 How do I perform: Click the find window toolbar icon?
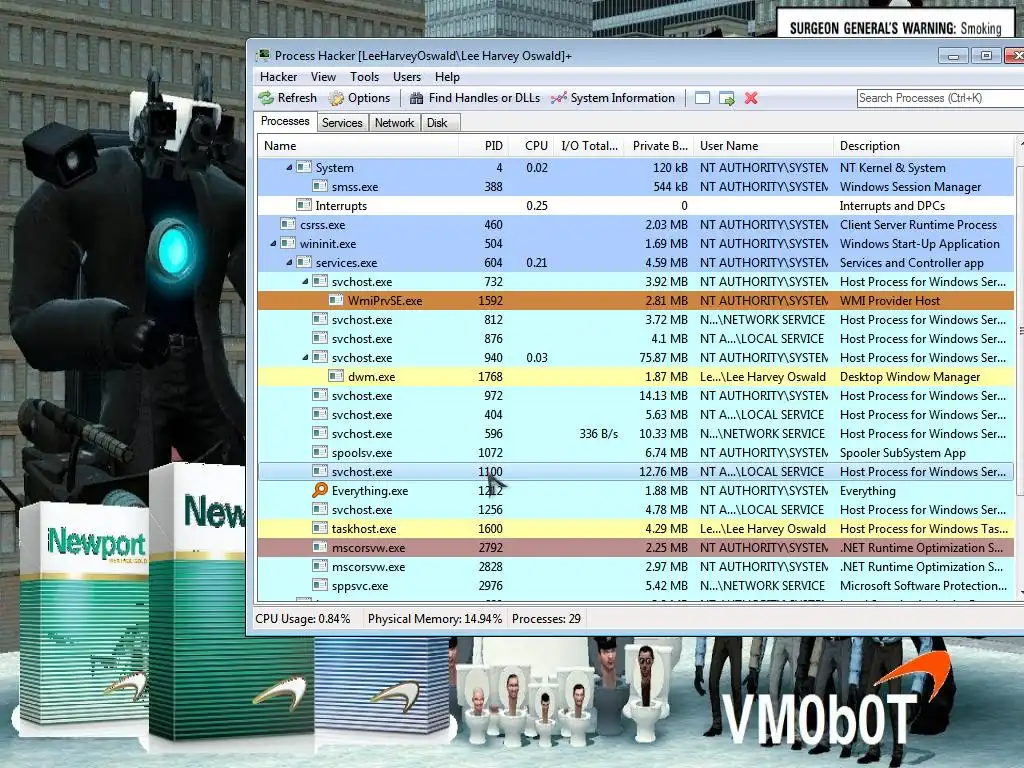pos(702,98)
